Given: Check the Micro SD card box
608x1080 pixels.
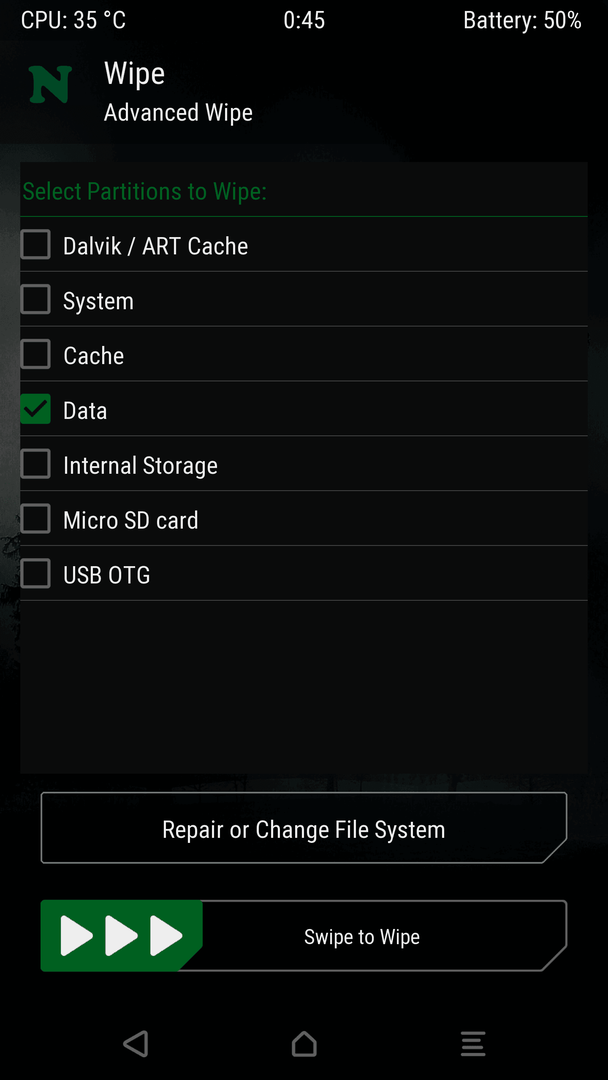Looking at the screenshot, I should (x=35, y=519).
